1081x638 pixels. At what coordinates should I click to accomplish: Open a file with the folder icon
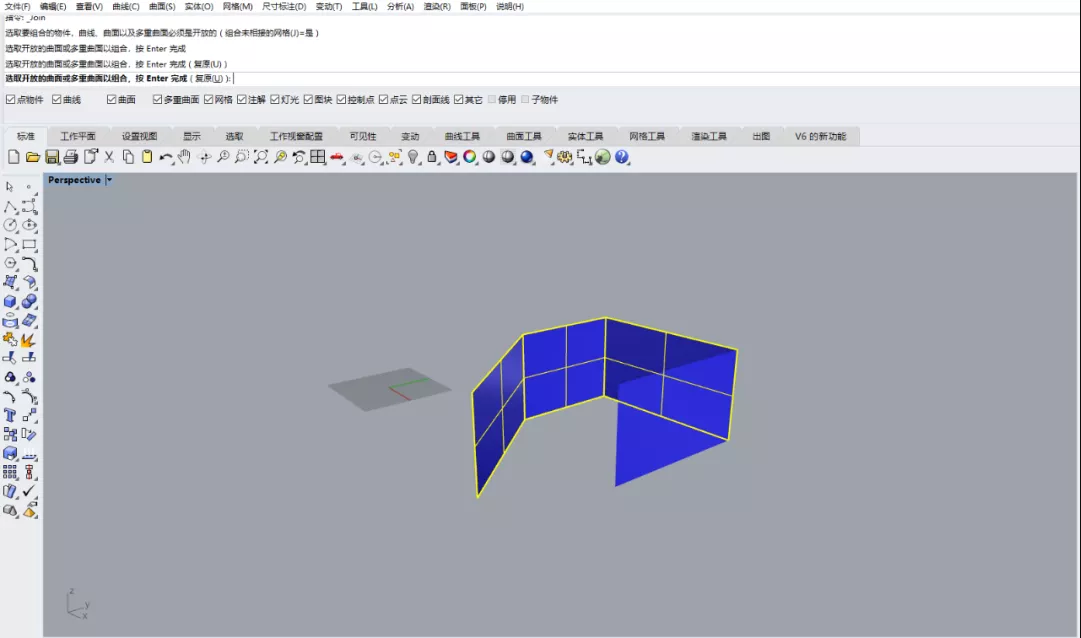[x=32, y=157]
